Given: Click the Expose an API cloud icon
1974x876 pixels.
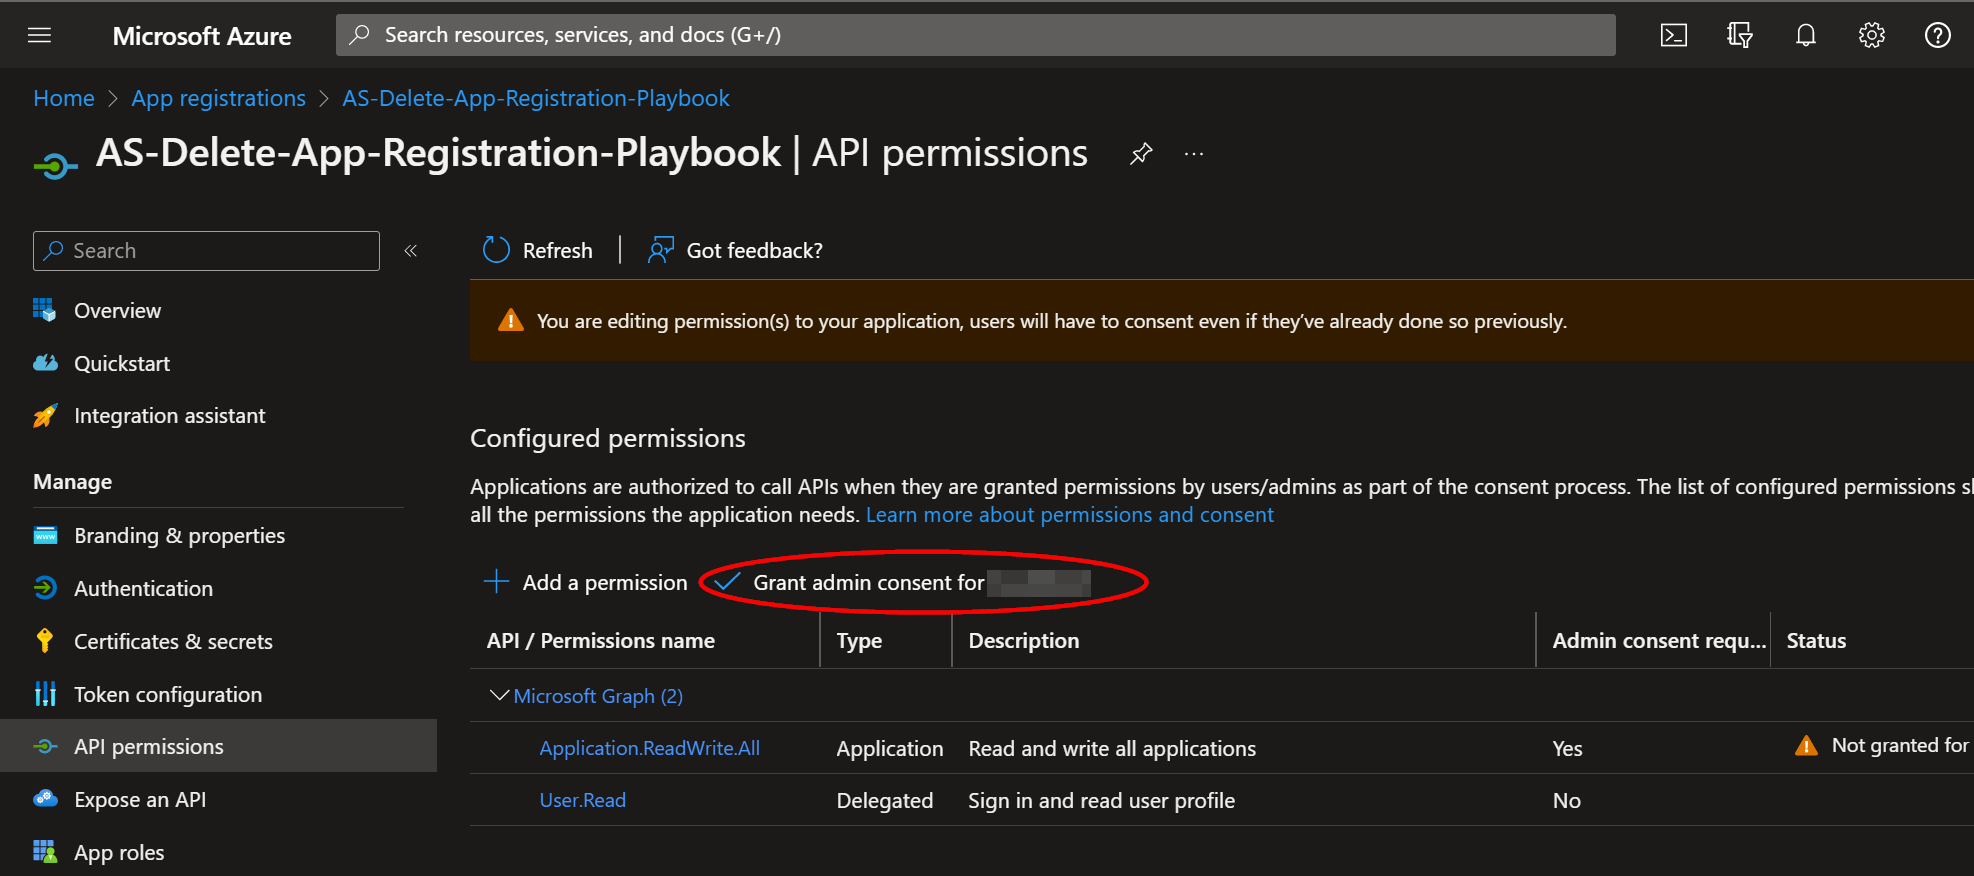Looking at the screenshot, I should (45, 798).
